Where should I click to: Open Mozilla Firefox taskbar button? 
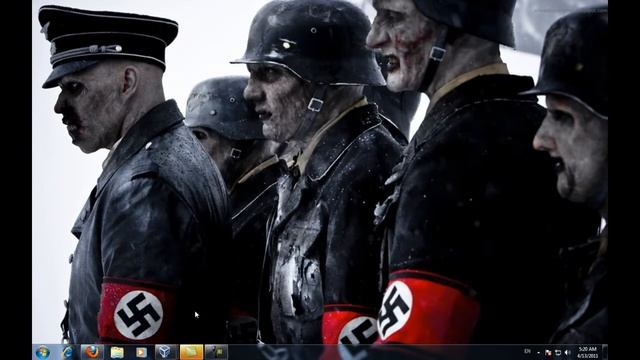click(92, 352)
